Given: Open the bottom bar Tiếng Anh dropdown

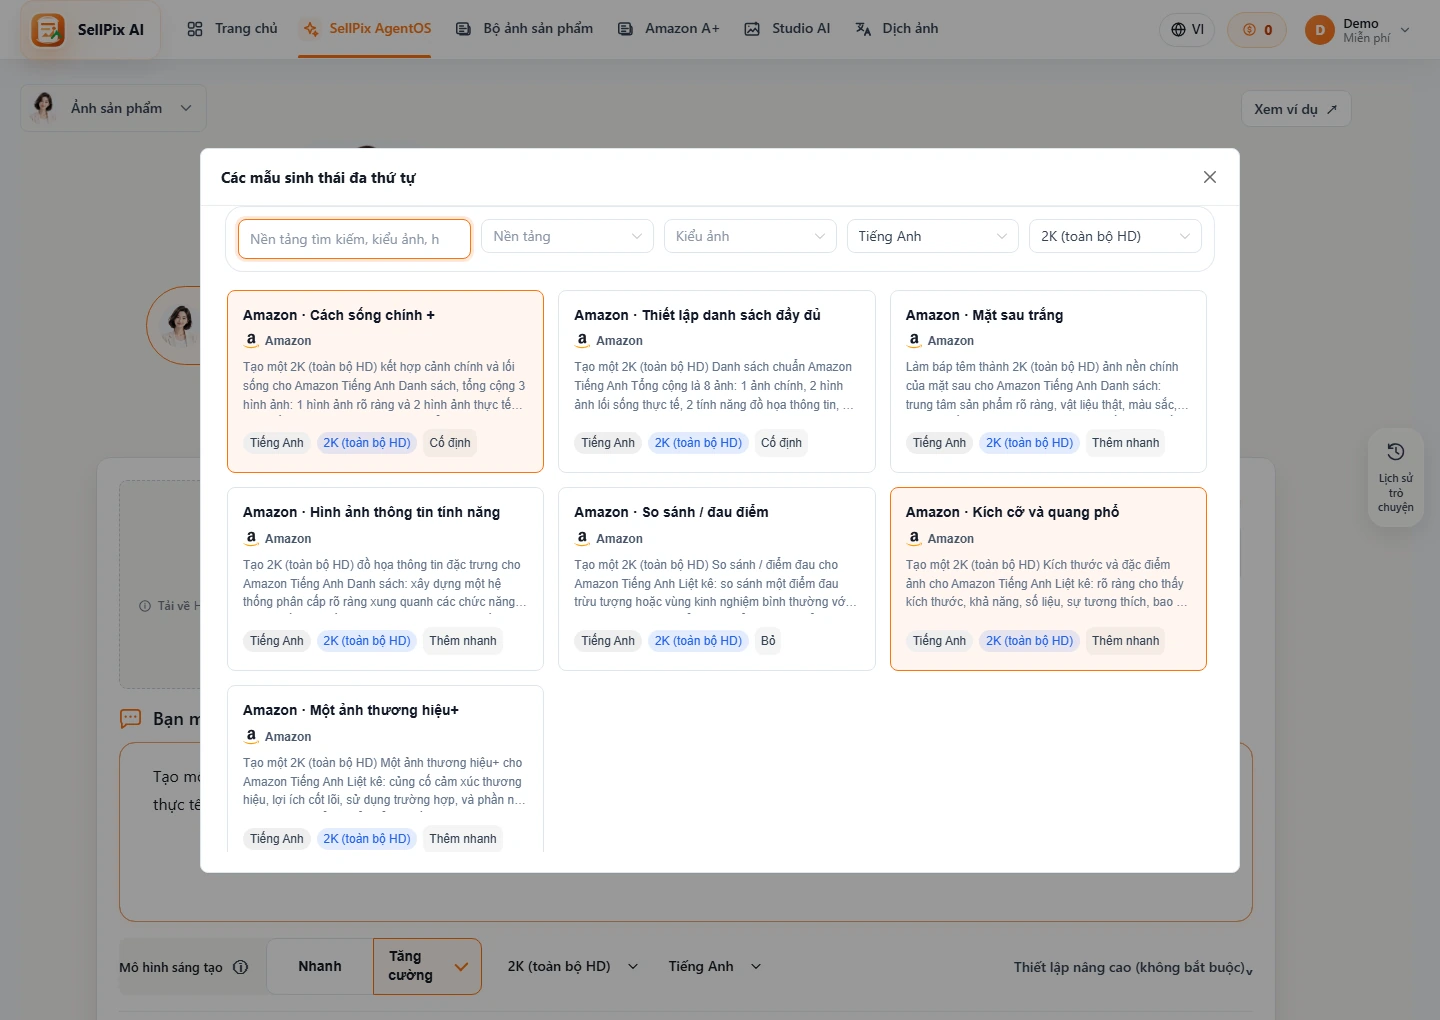Looking at the screenshot, I should 715,966.
